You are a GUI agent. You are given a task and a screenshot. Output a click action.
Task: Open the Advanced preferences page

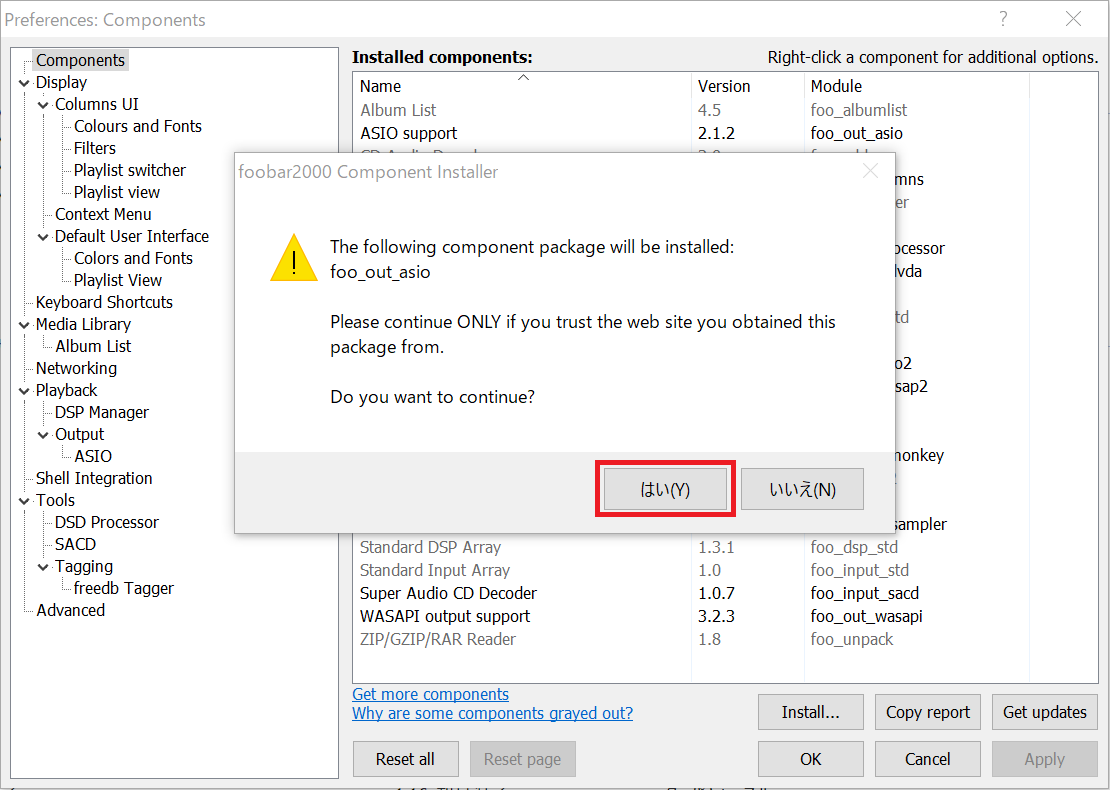71,609
